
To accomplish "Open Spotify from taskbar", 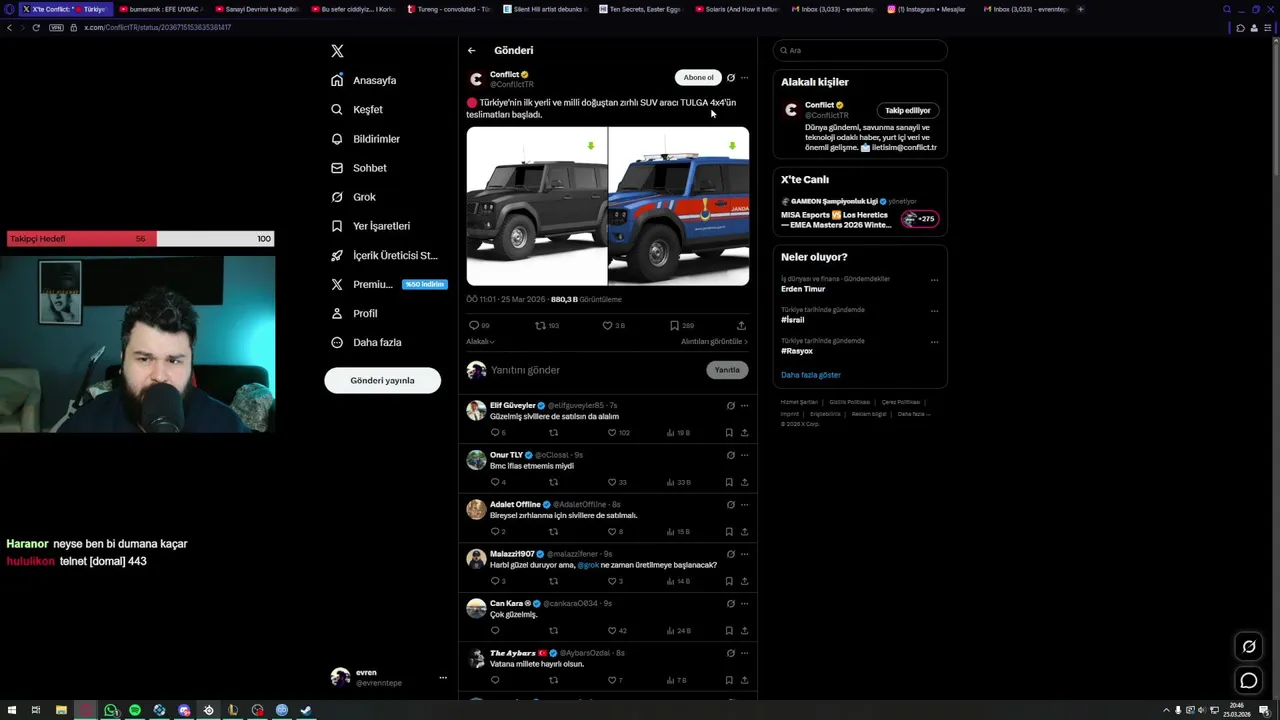I will point(135,710).
